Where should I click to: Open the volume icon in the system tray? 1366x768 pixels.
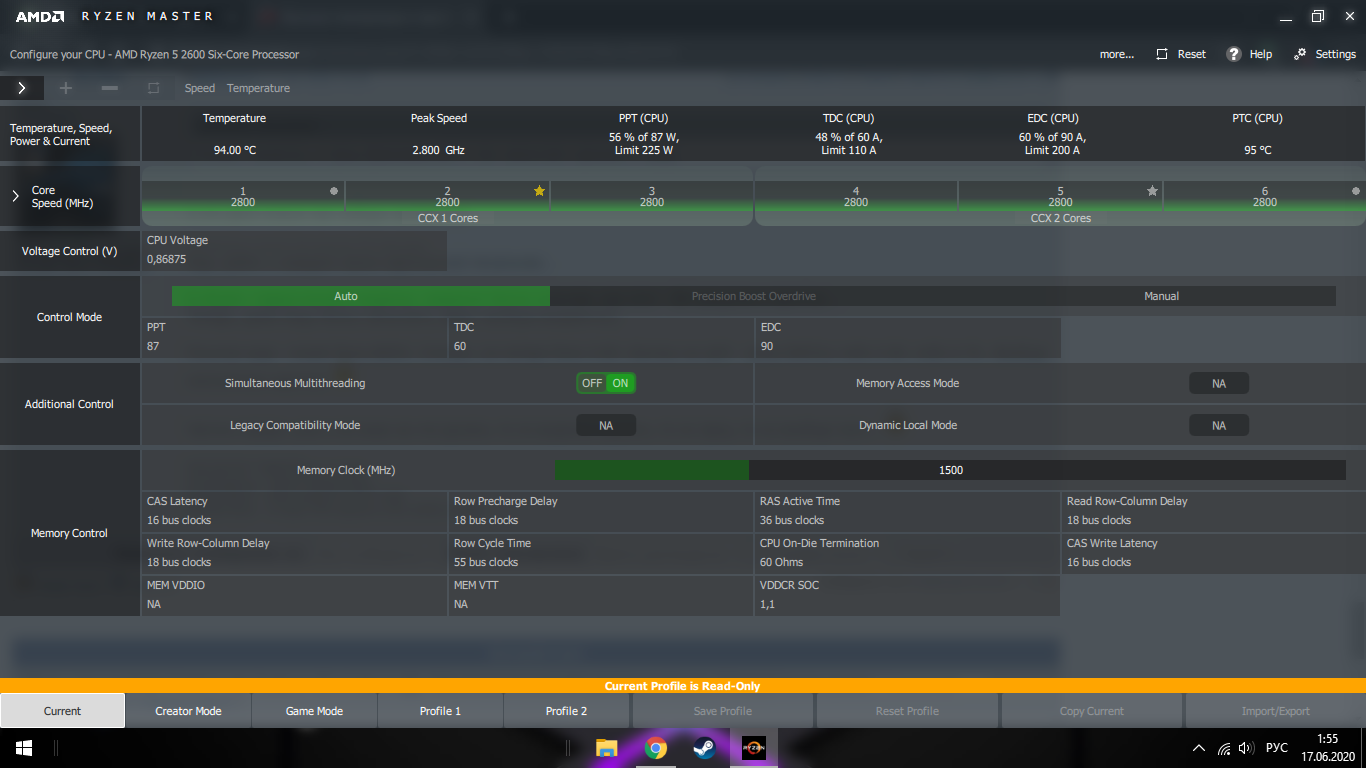[x=1246, y=748]
